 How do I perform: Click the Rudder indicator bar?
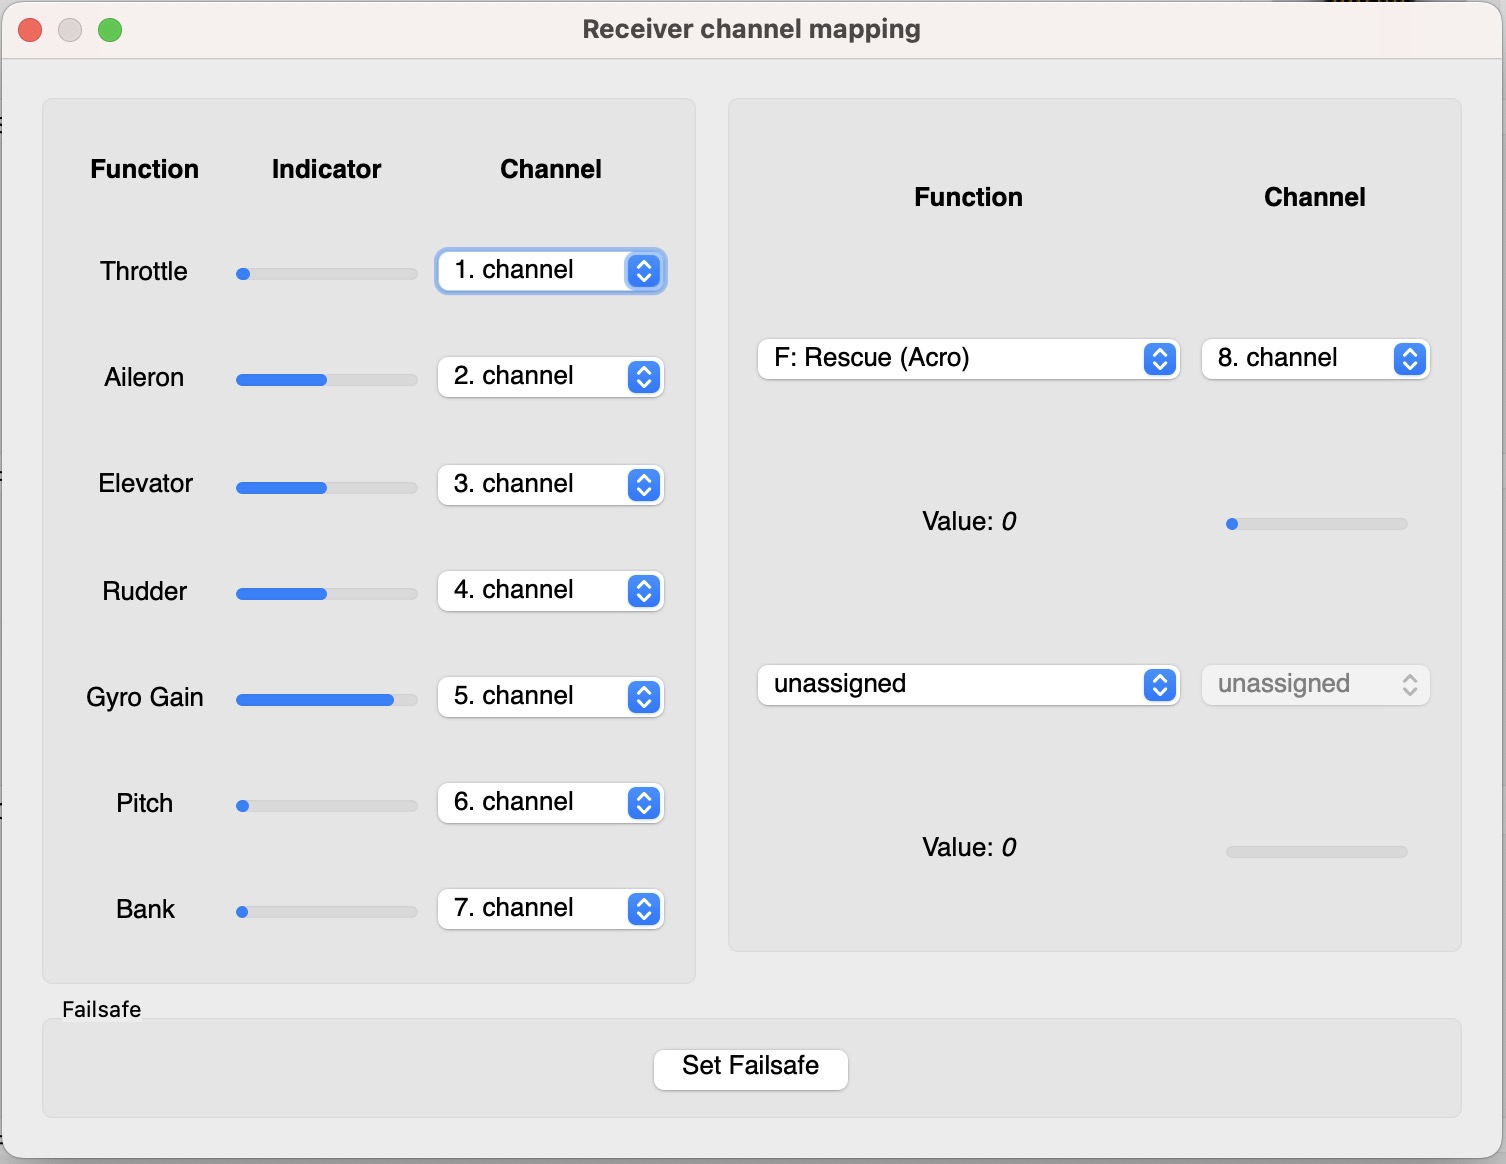[x=327, y=594]
